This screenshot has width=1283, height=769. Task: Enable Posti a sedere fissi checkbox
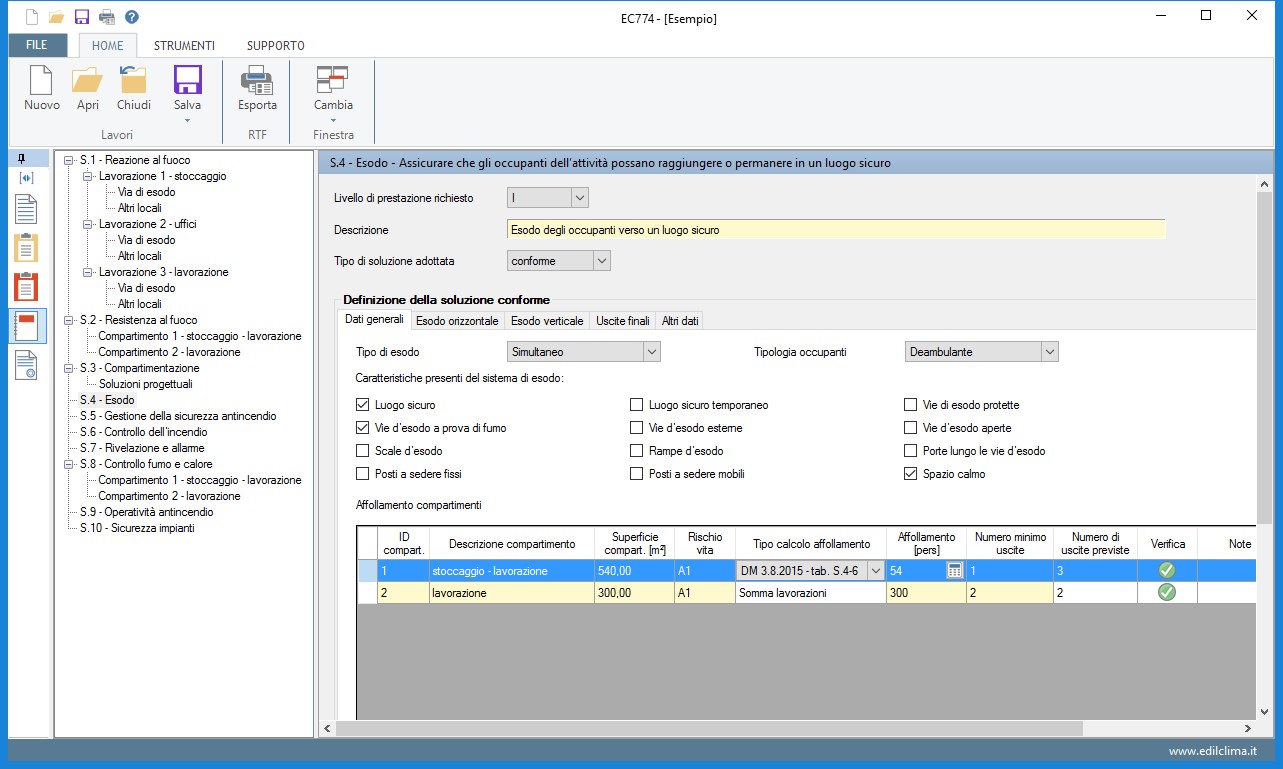pos(362,474)
